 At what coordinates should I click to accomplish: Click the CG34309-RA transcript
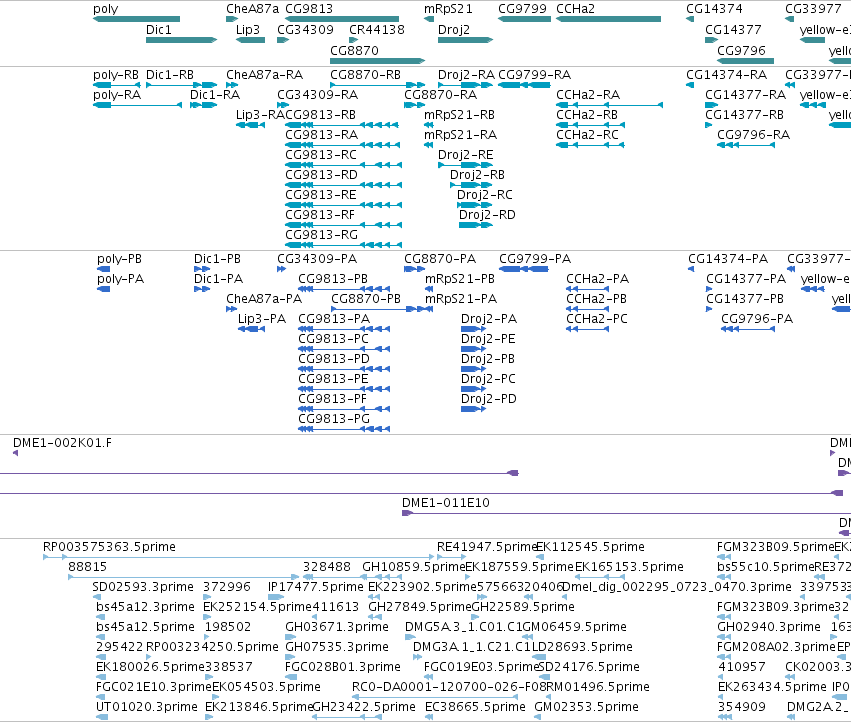click(x=283, y=105)
